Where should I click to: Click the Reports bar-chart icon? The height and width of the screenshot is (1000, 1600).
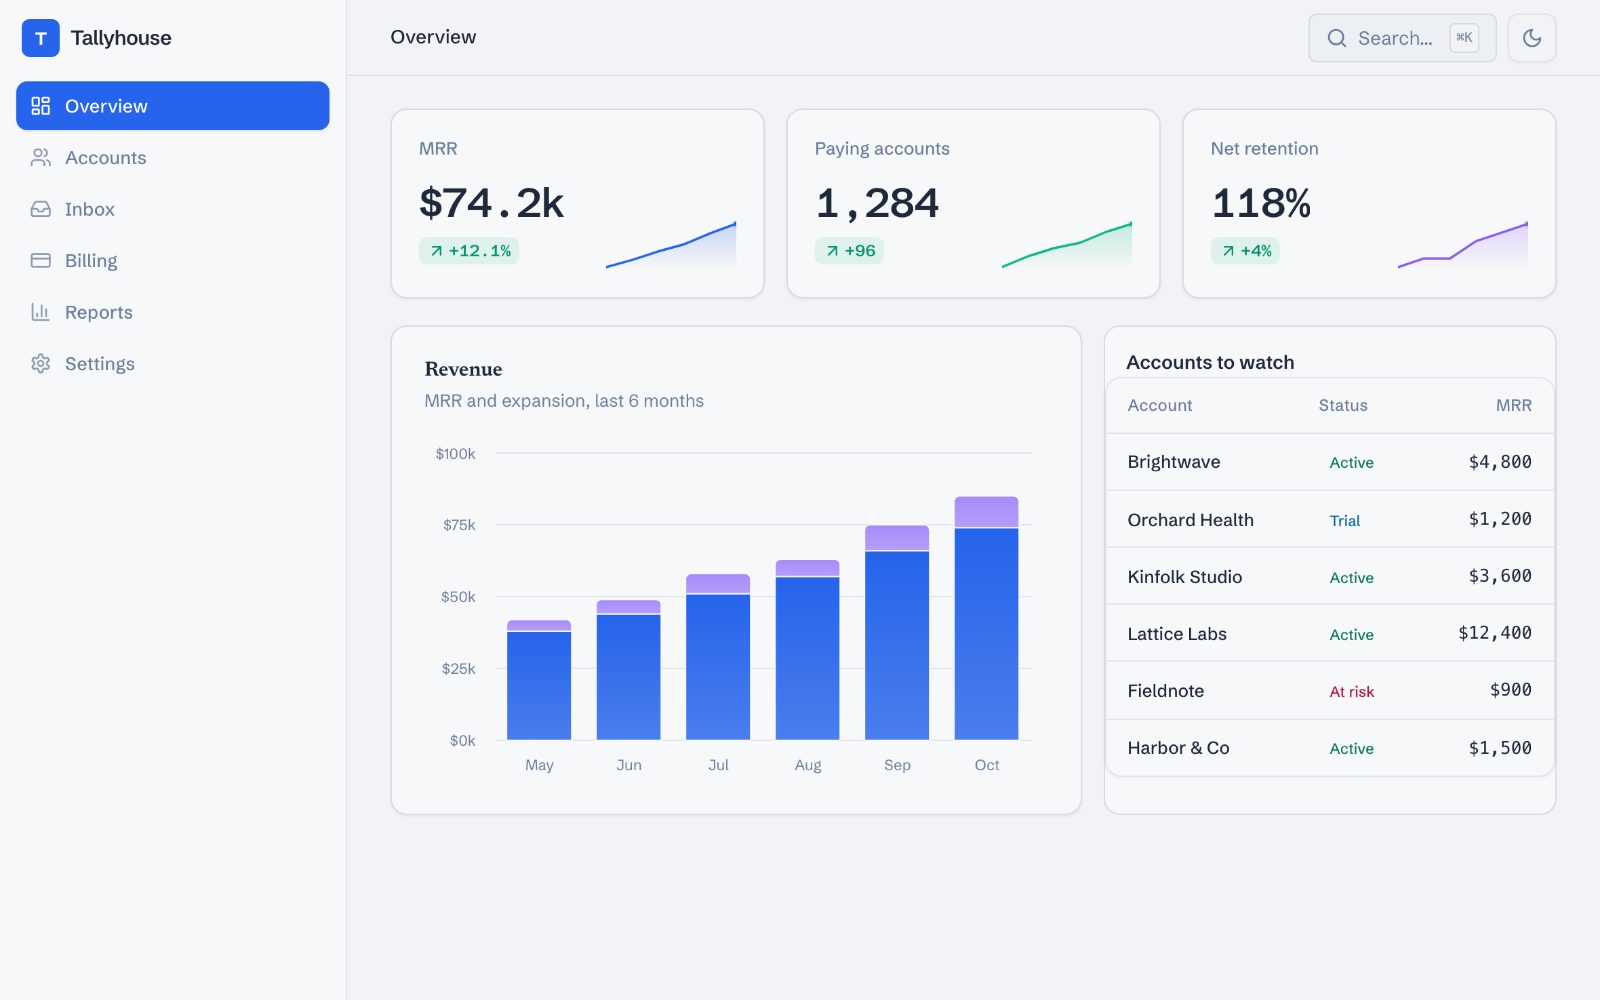[x=41, y=312]
